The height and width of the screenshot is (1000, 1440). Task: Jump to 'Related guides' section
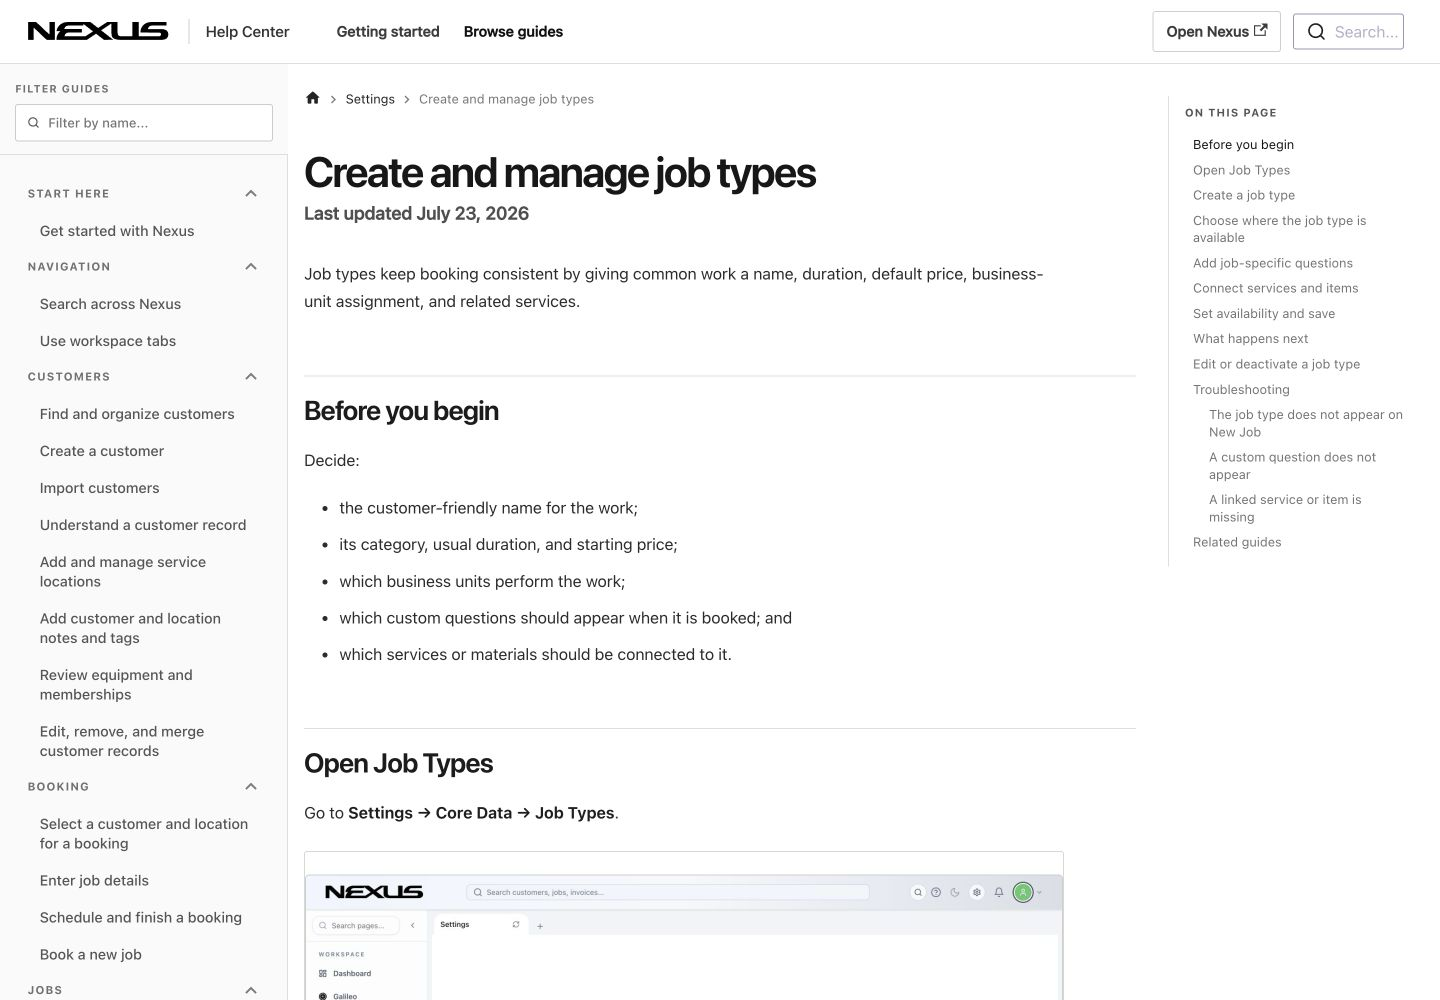[1237, 542]
